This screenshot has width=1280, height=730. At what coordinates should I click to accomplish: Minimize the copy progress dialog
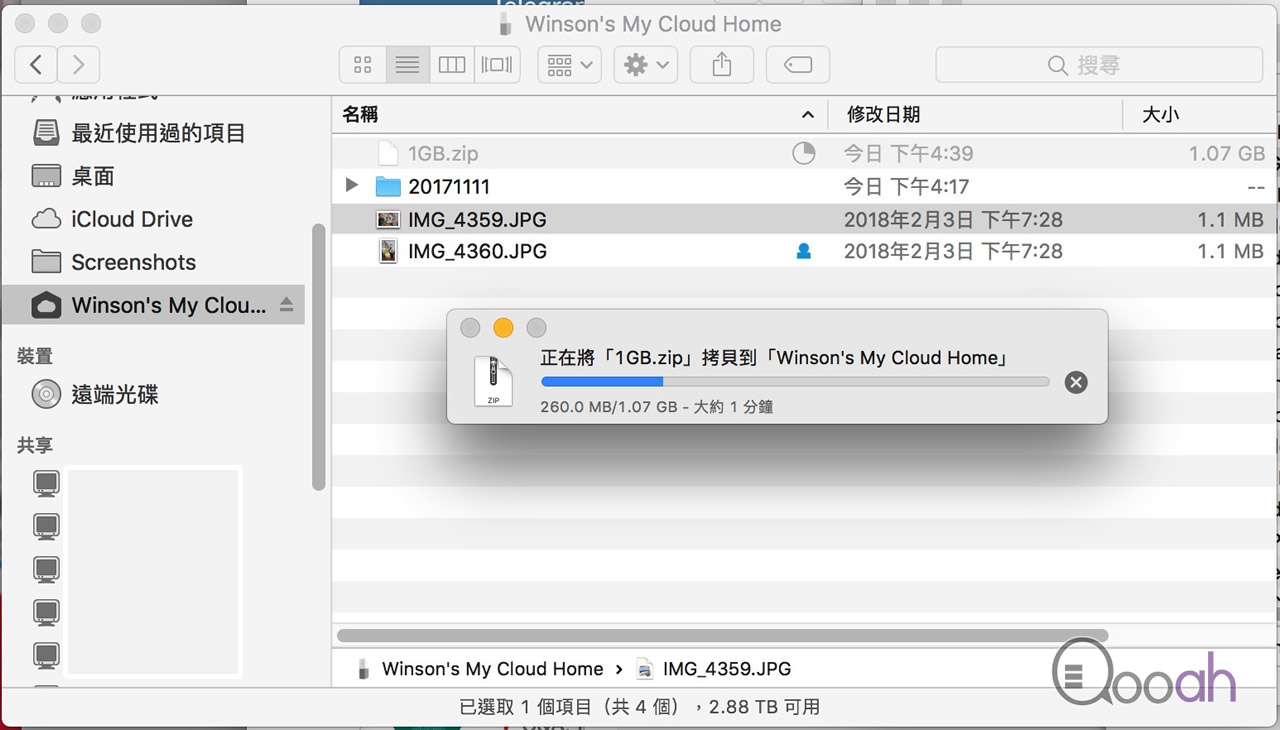[x=504, y=328]
